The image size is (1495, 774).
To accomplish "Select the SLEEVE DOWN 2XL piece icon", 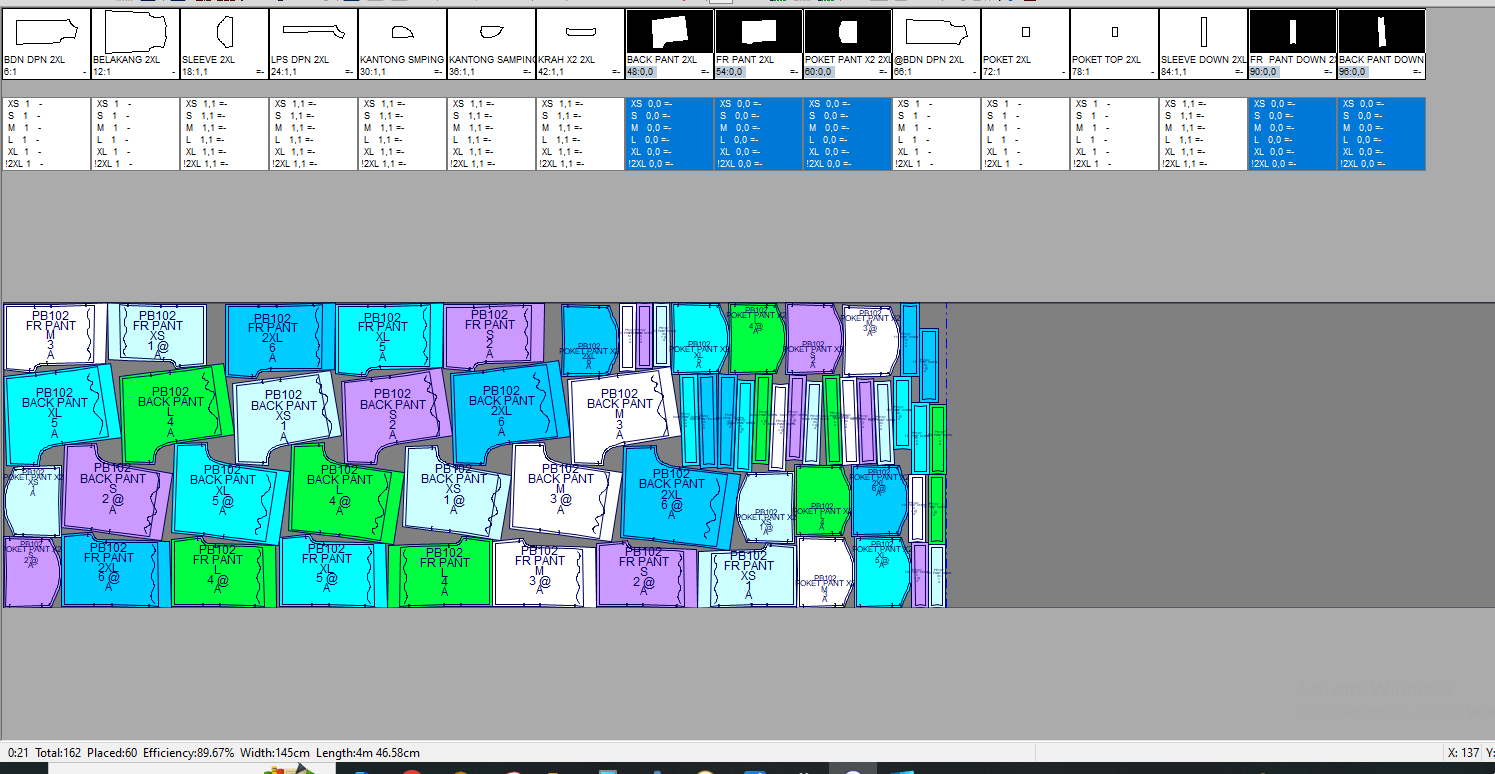I will pos(1203,34).
